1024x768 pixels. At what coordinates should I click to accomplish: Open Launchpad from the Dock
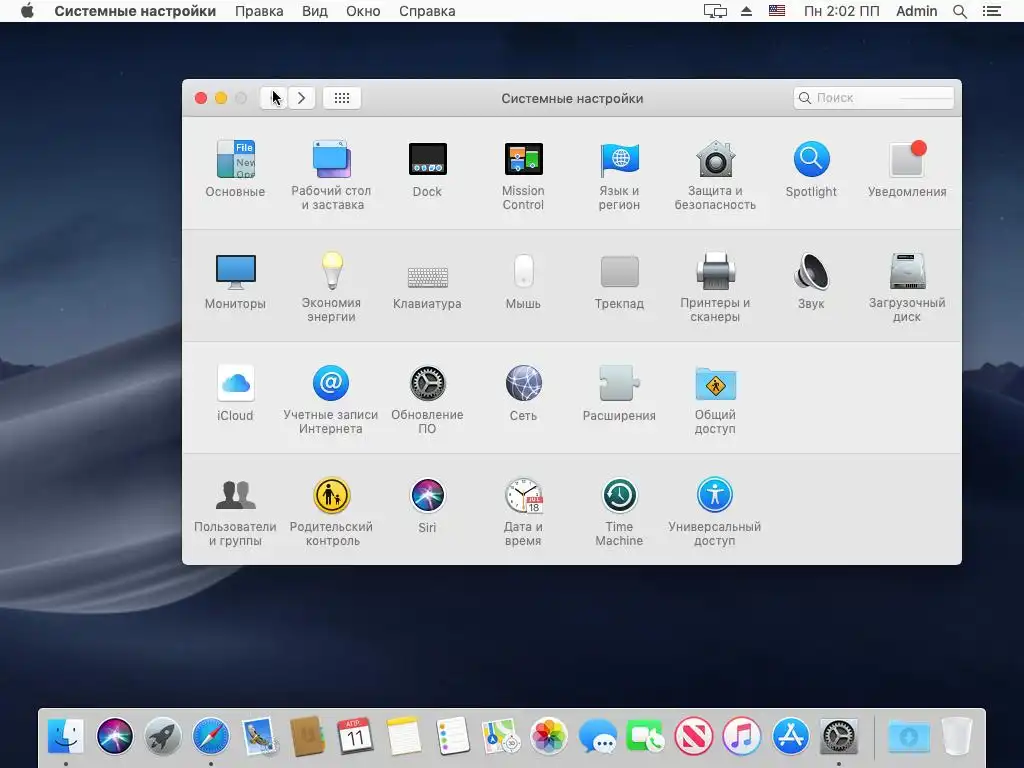(163, 736)
